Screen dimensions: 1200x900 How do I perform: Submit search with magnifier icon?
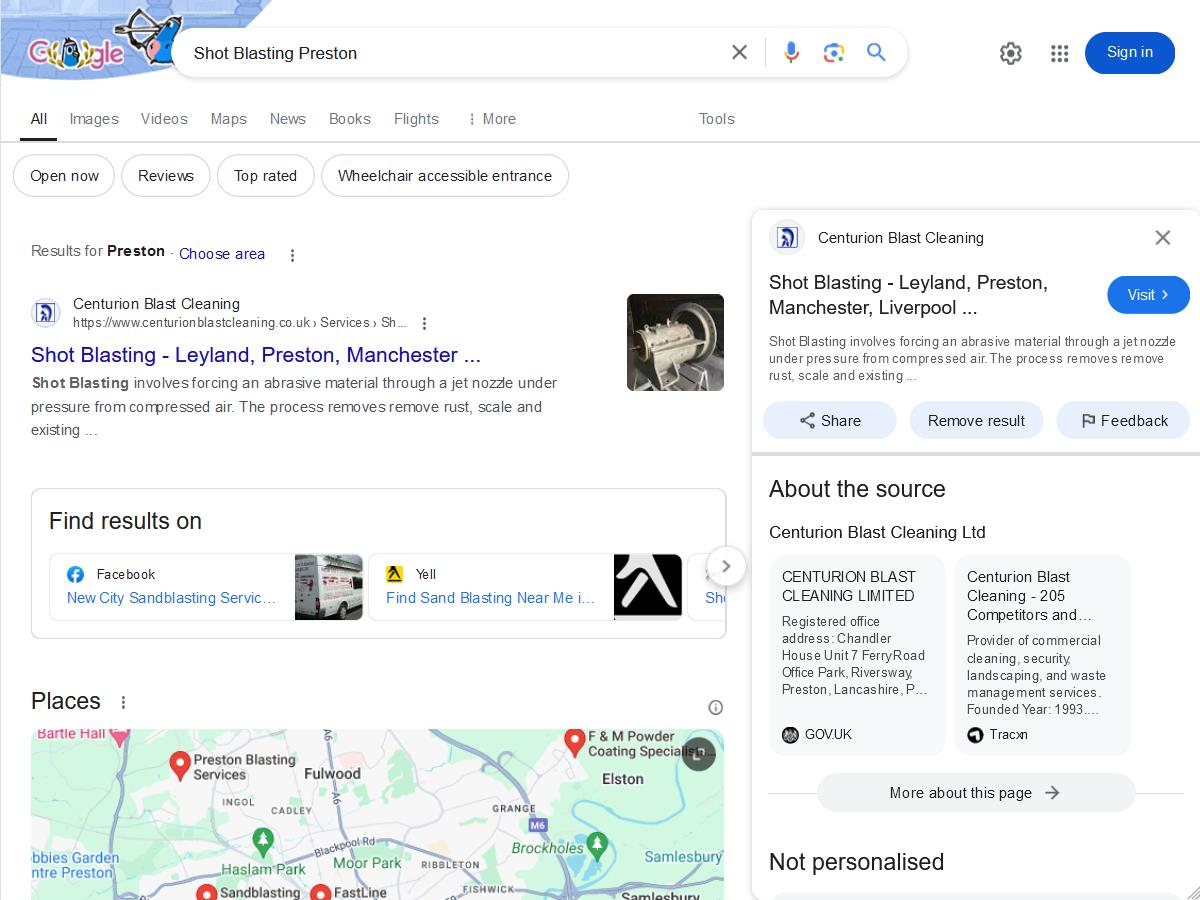(x=876, y=53)
